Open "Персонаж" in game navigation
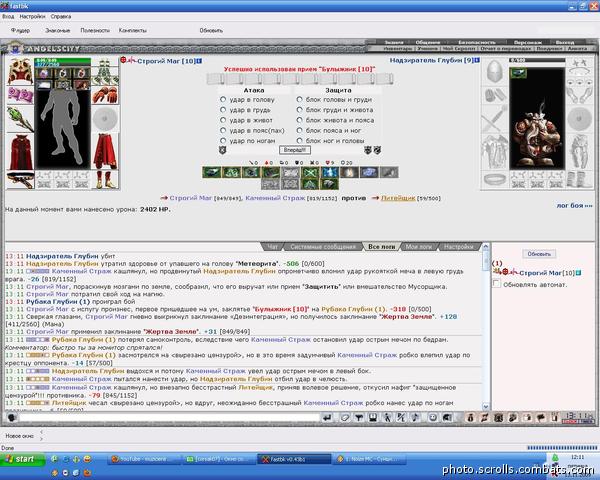This screenshot has height=480, width=600. [x=528, y=42]
